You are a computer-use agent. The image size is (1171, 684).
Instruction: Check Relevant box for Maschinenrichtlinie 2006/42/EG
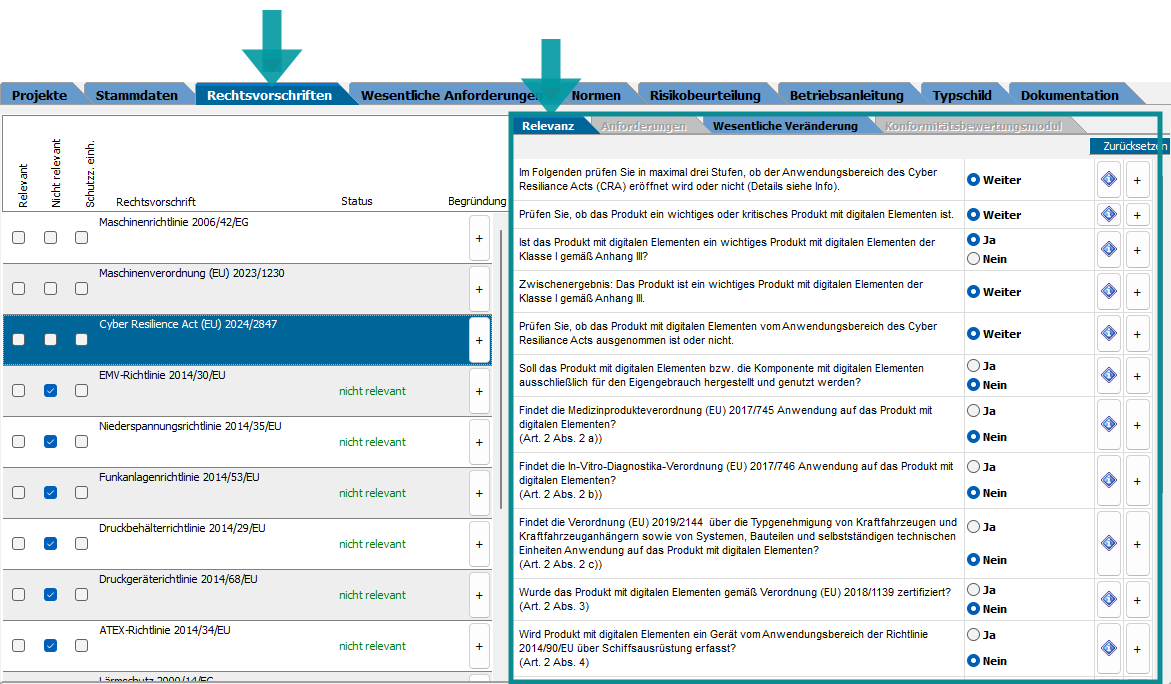click(x=19, y=237)
